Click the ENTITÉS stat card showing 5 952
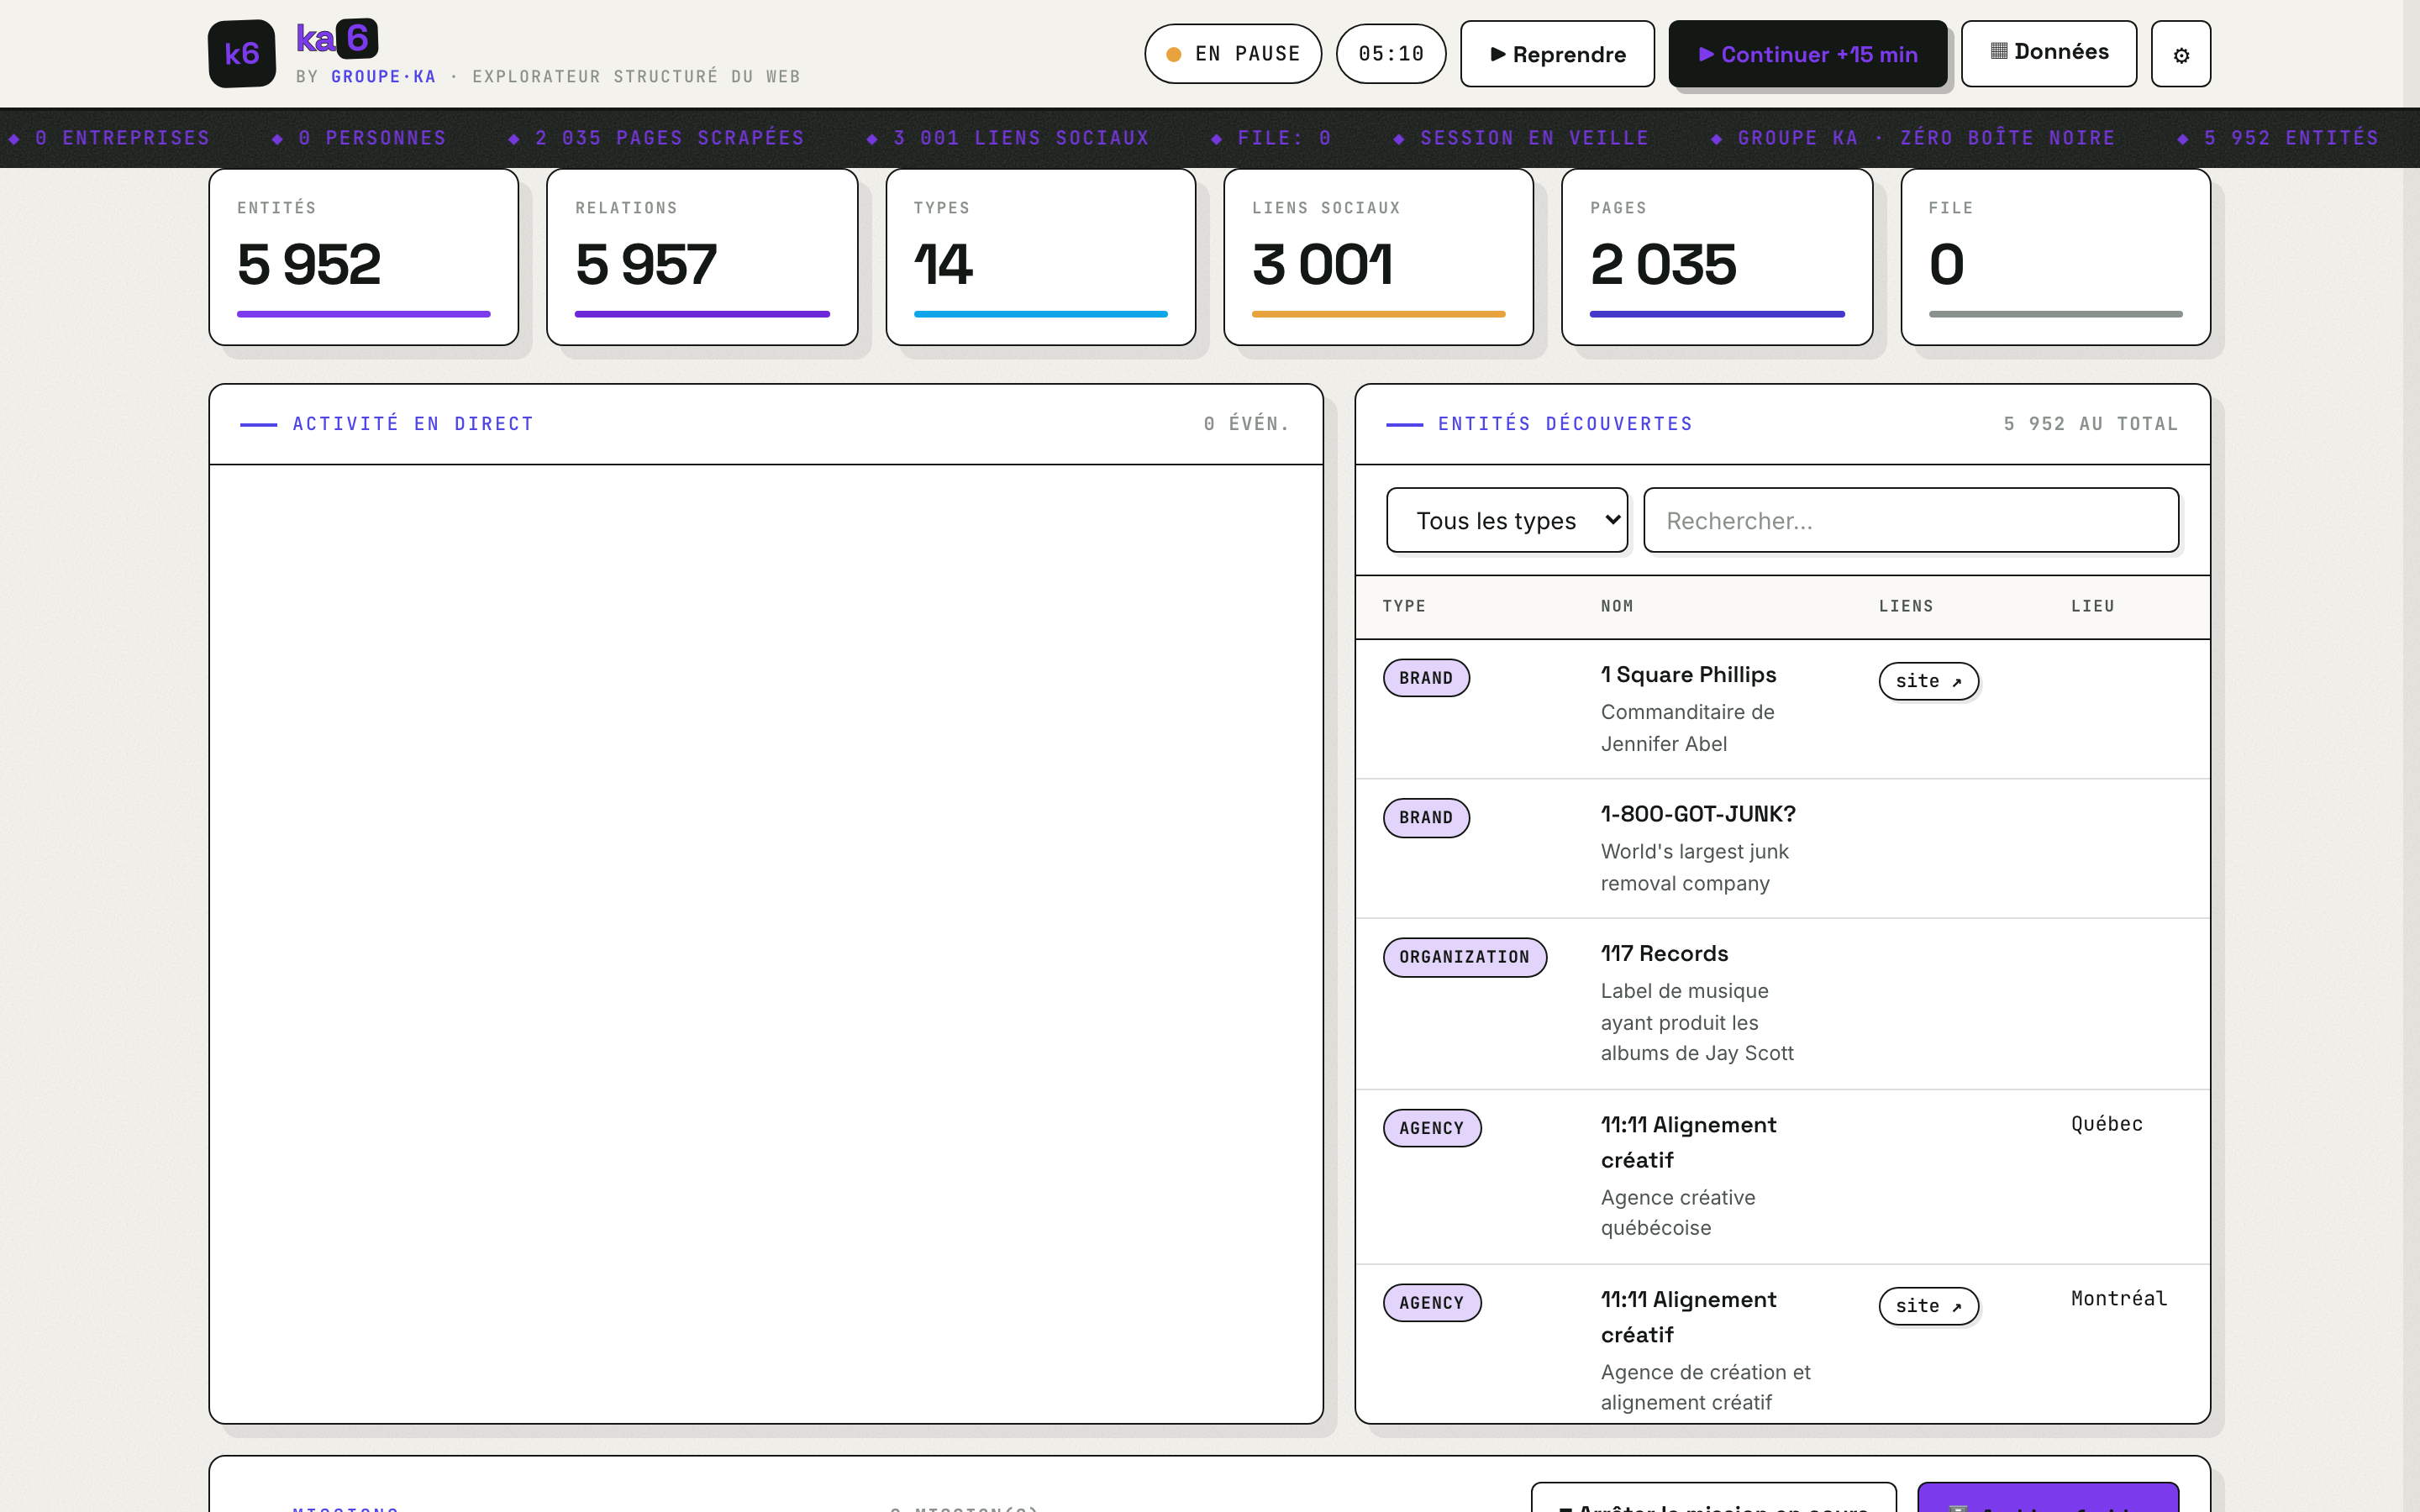Screen dimensions: 2420x1512 point(364,257)
